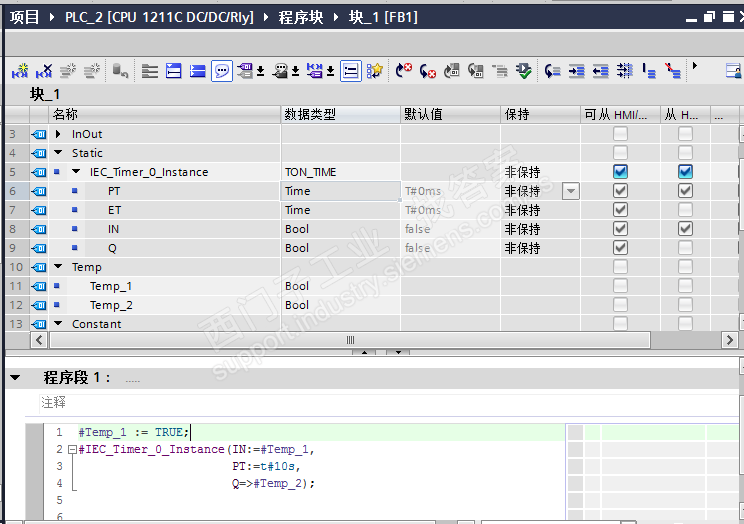Image resolution: width=744 pixels, height=524 pixels.
Task: Click the 注释 comment field
Action: [x=388, y=402]
